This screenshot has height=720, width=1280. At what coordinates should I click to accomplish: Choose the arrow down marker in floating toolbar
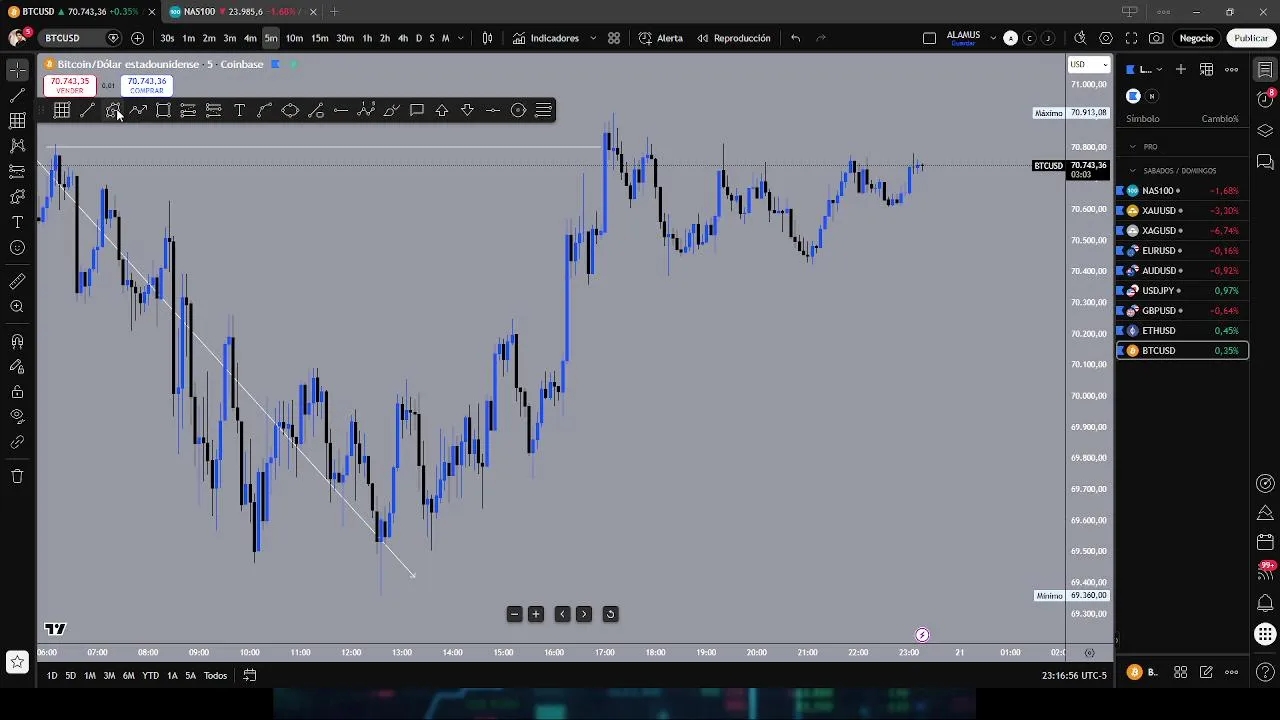[x=467, y=110]
